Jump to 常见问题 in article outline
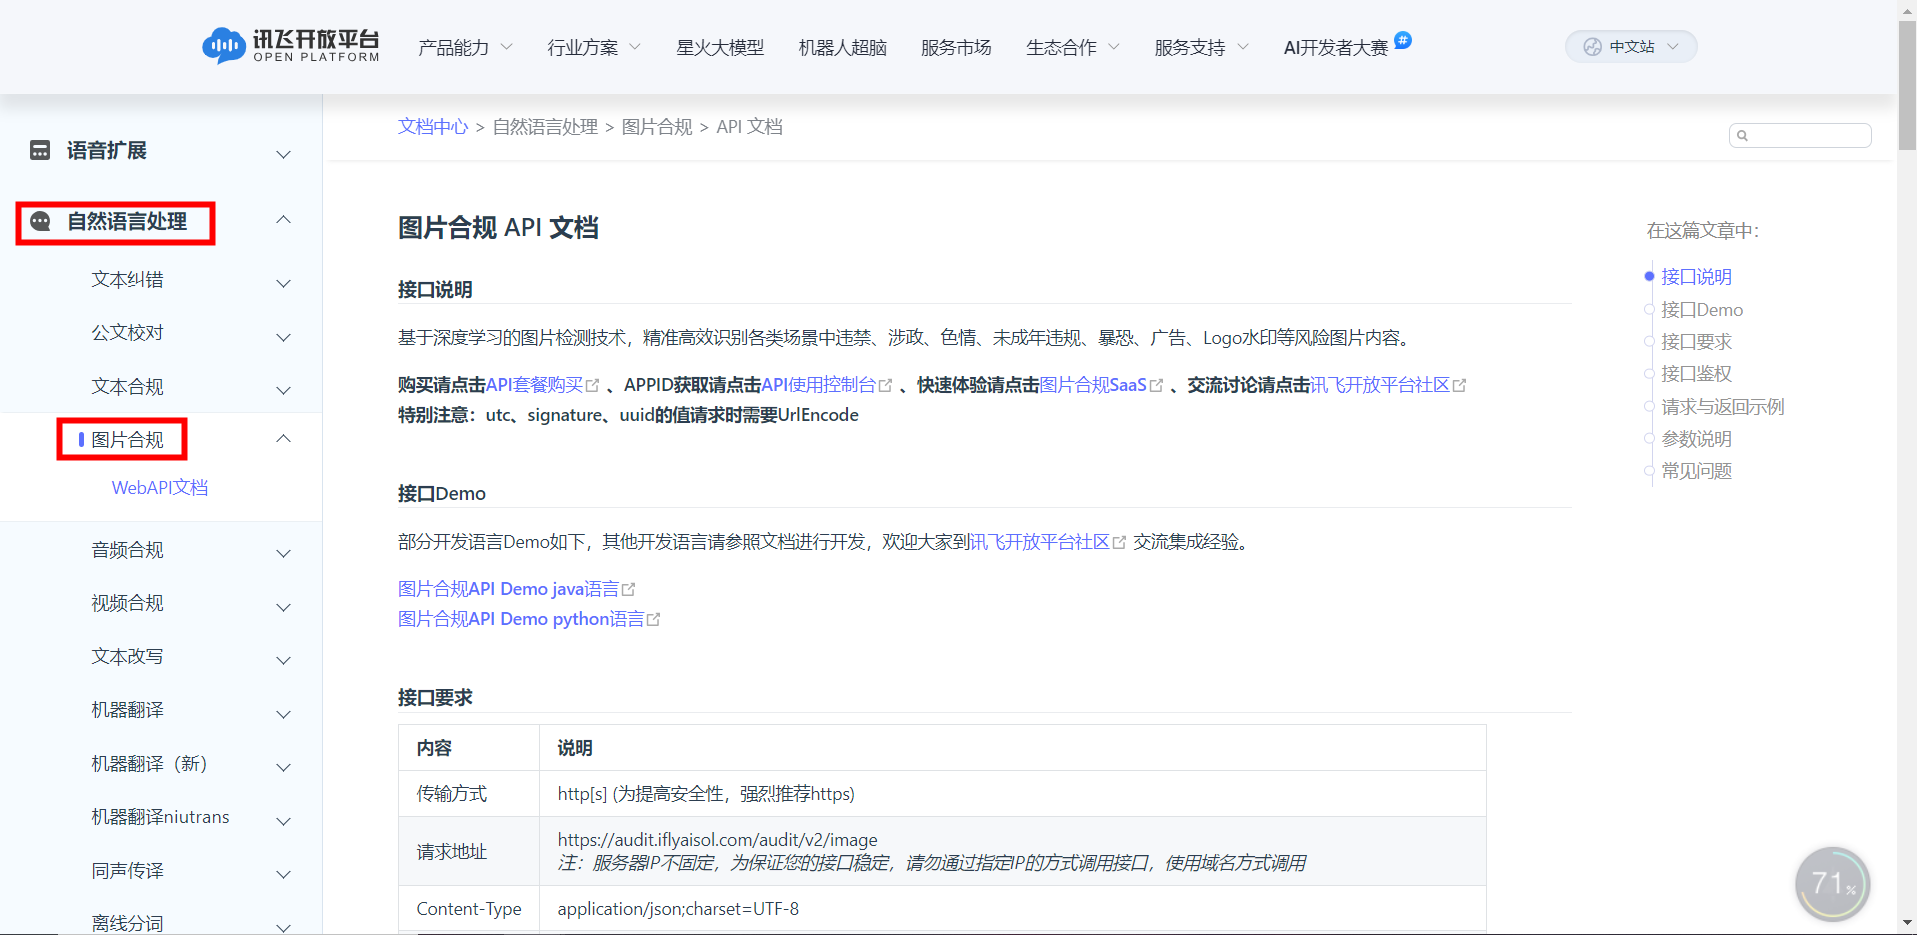This screenshot has width=1917, height=935. pos(1696,471)
